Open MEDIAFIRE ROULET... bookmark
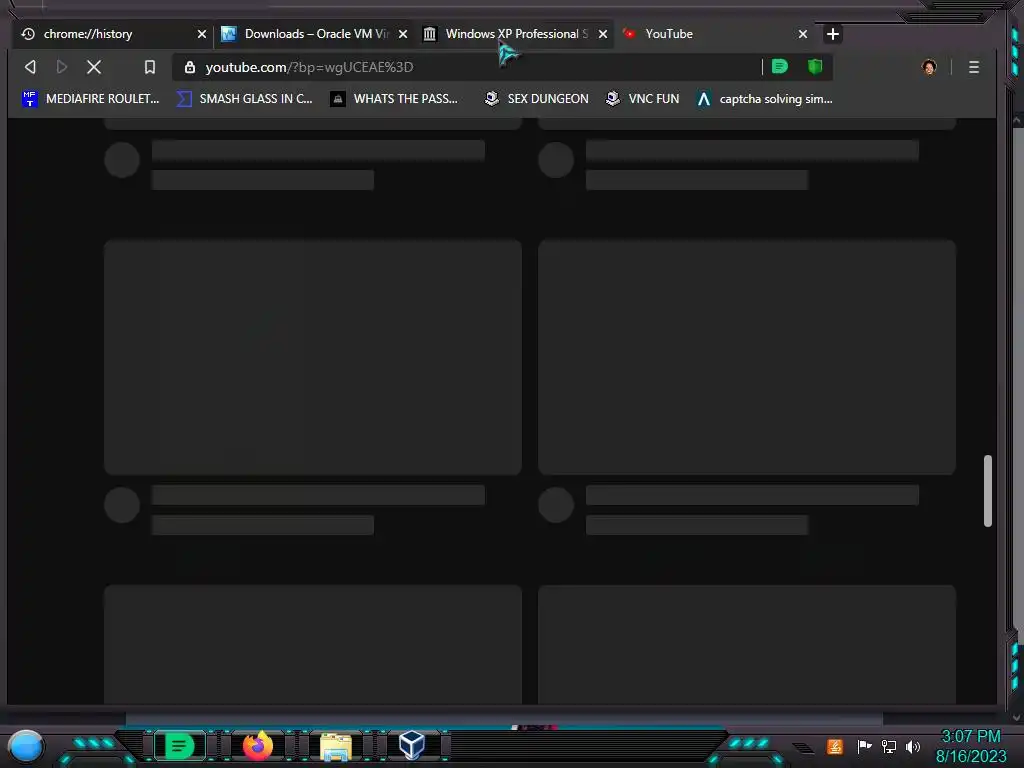The width and height of the screenshot is (1024, 768). (x=91, y=99)
